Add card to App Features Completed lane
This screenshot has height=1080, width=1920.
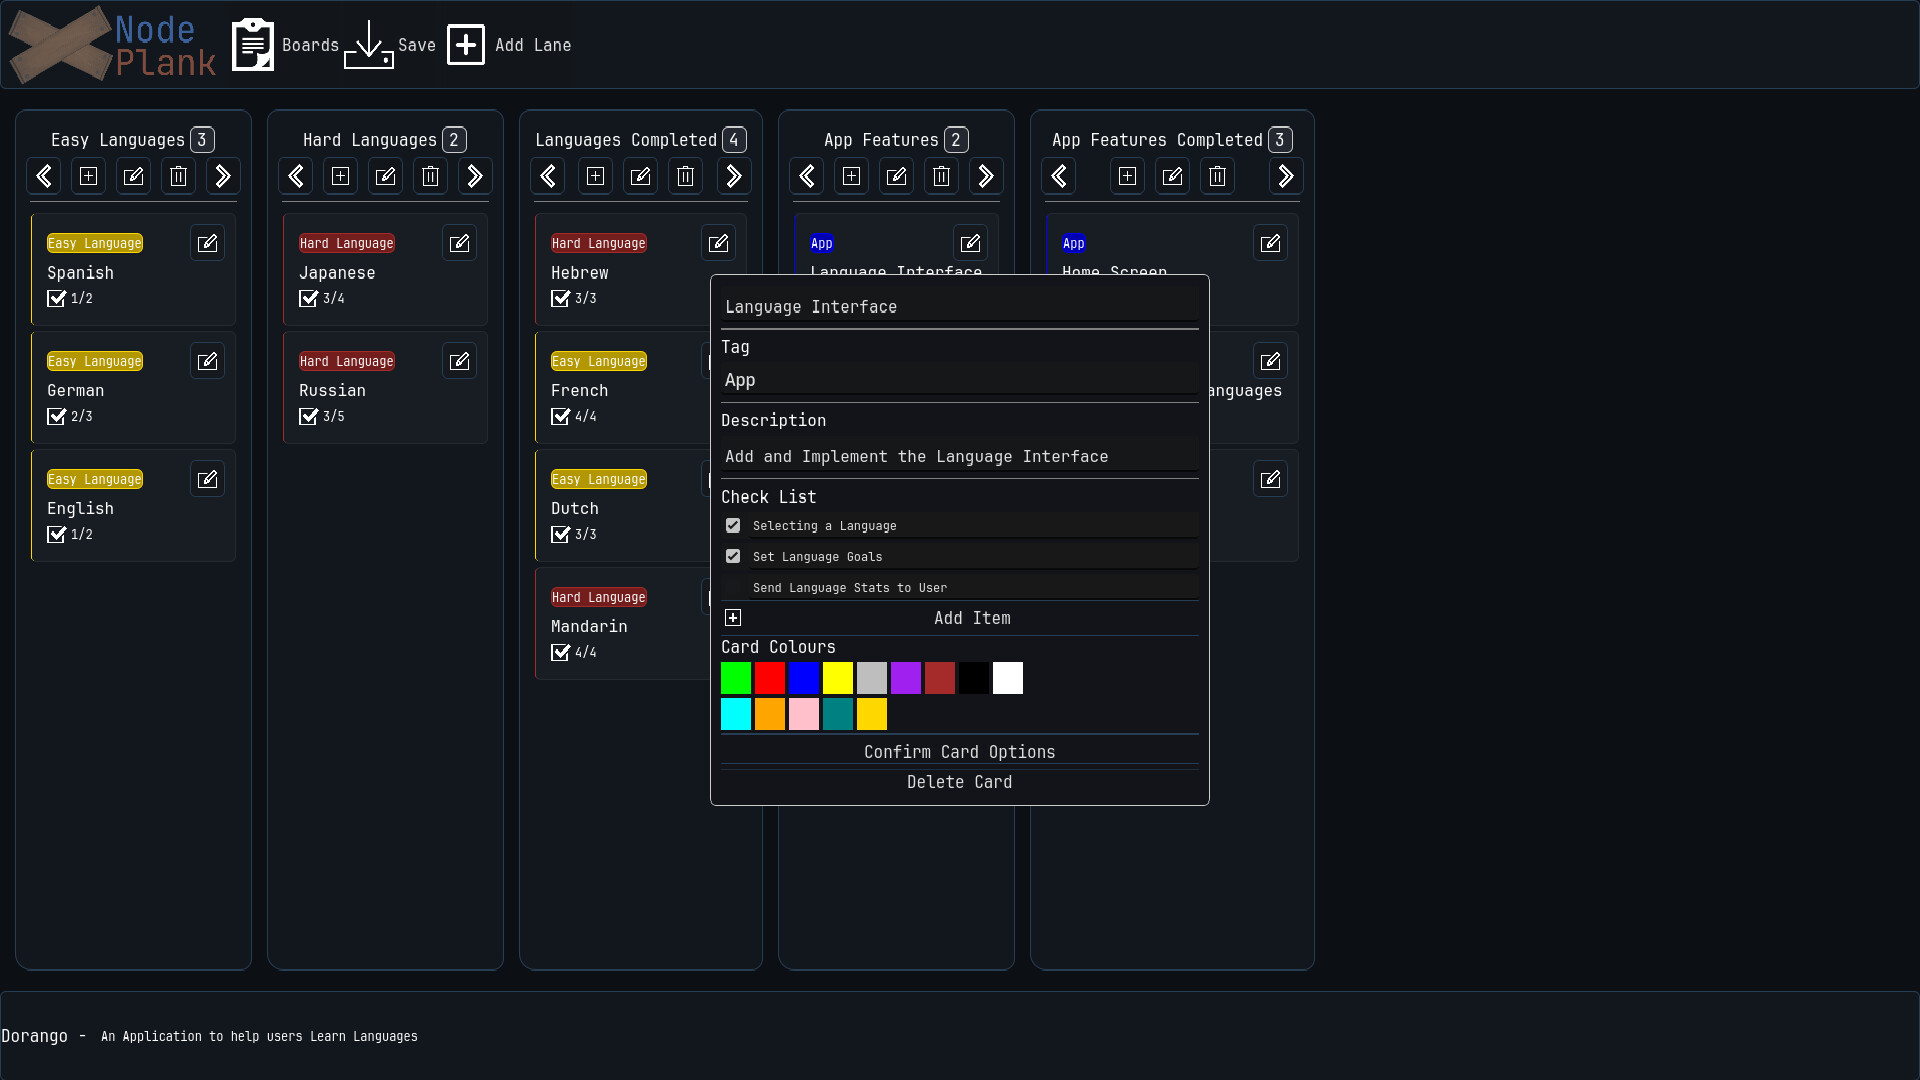[1128, 176]
